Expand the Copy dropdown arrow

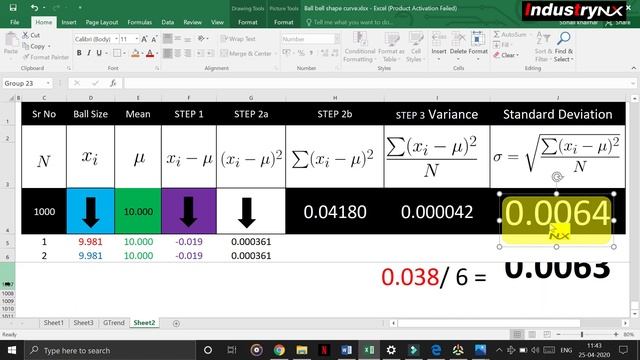(x=49, y=47)
